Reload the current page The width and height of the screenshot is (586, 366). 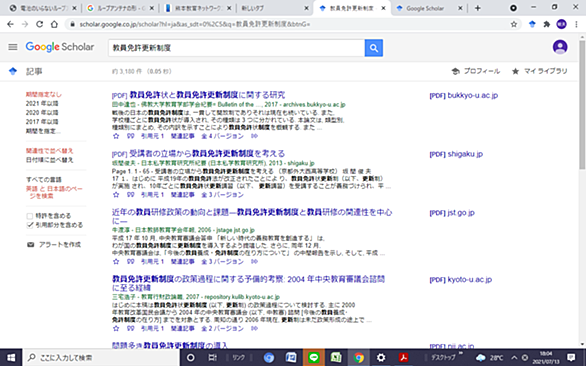[39, 24]
